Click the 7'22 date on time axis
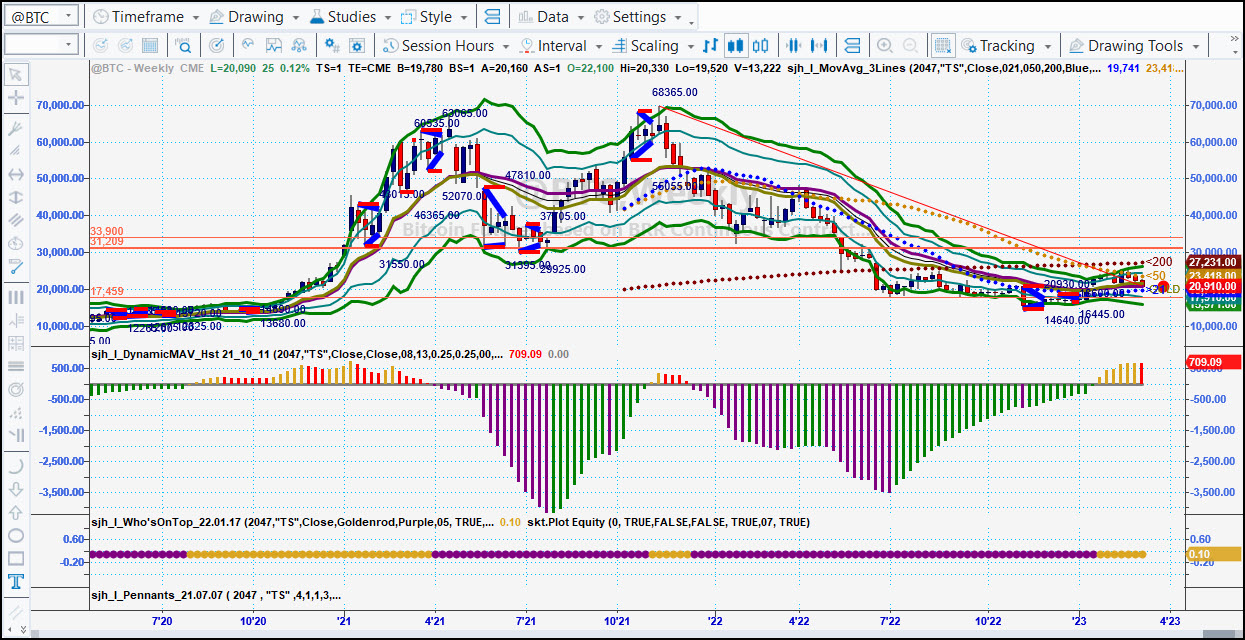 click(890, 622)
